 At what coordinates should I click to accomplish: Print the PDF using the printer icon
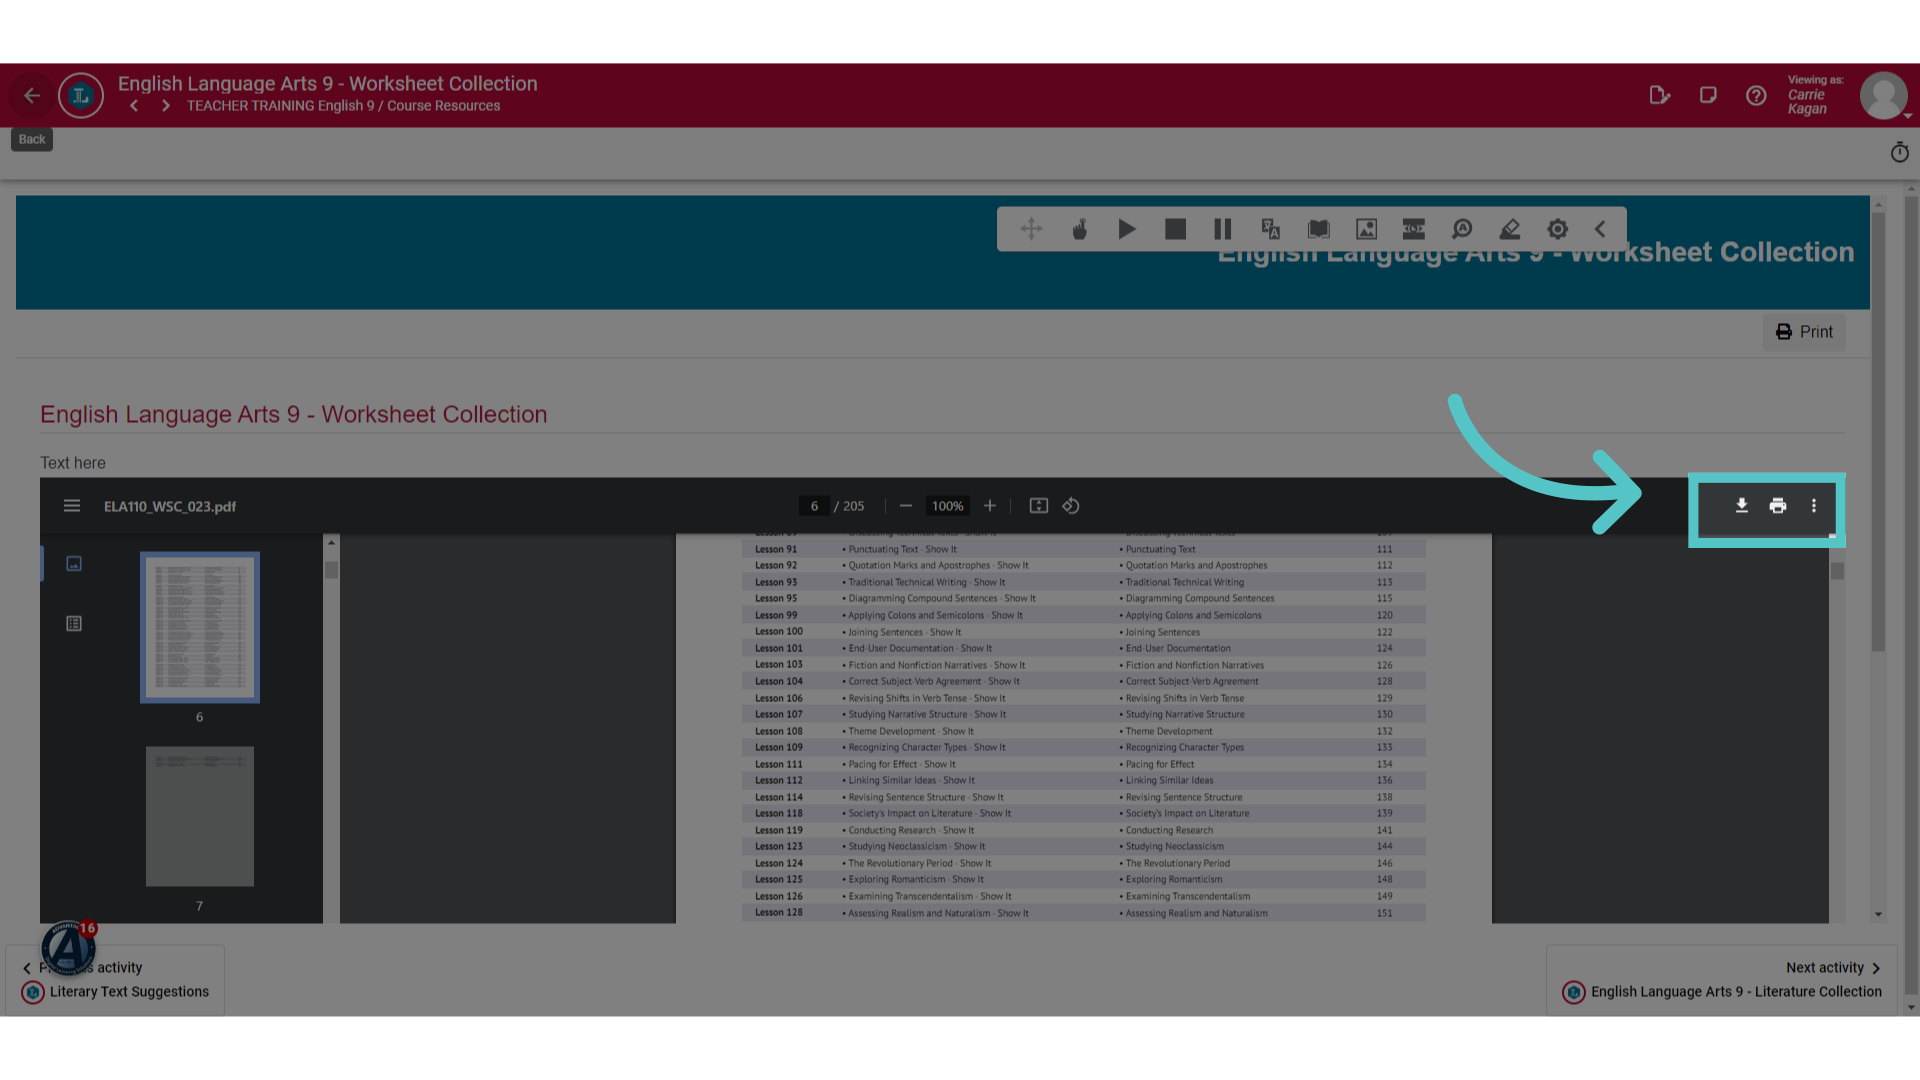coord(1777,506)
